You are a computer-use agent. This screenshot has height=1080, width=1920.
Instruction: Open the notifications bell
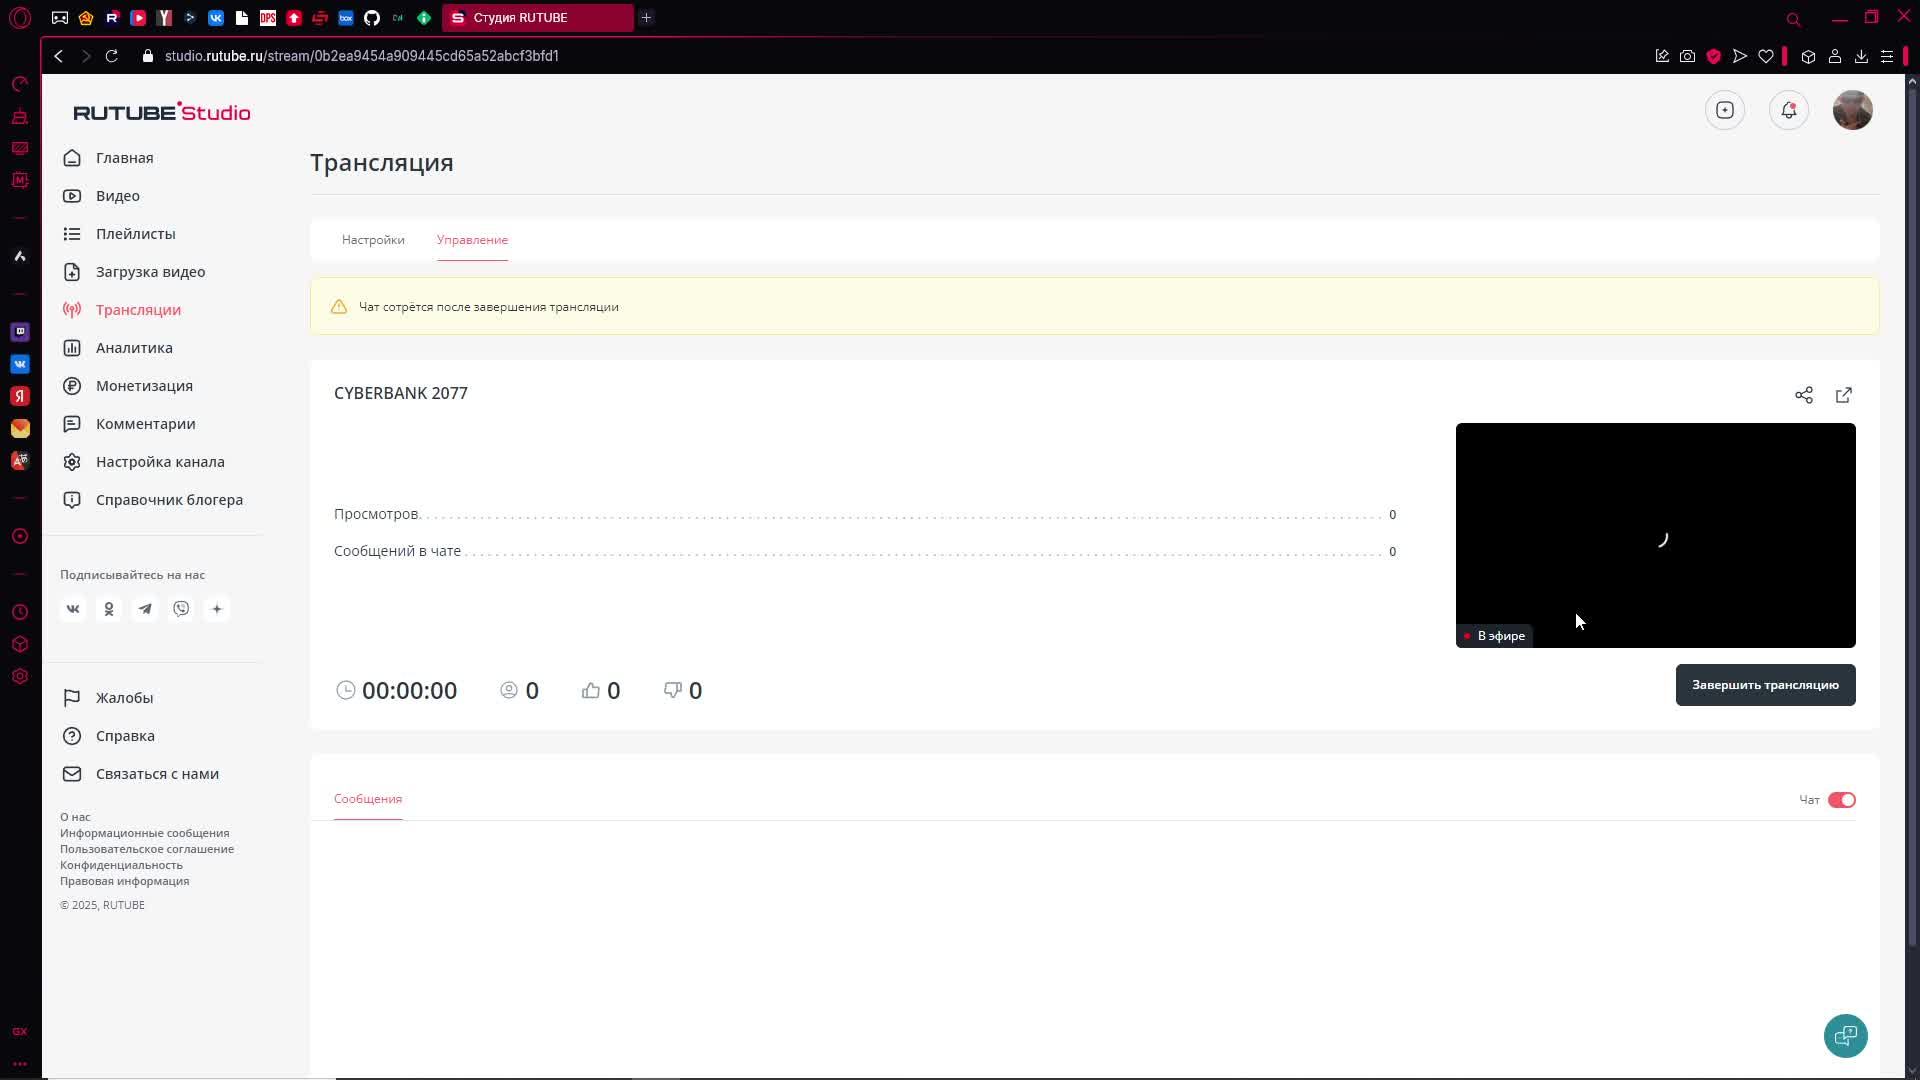(x=1788, y=110)
